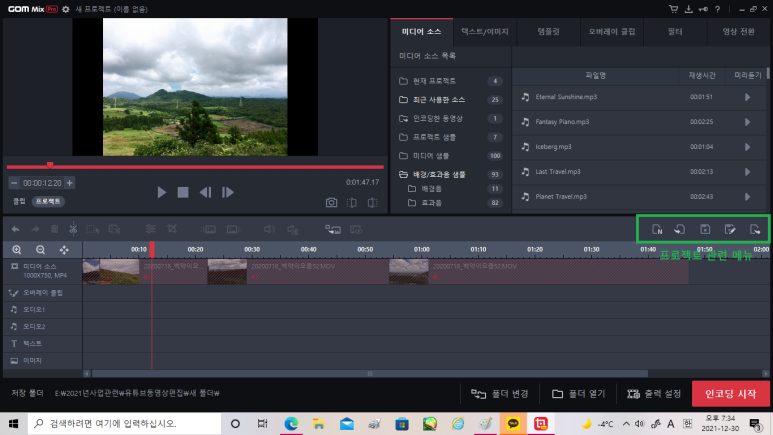Preview Planet Travel.mp3 audio

[747, 197]
